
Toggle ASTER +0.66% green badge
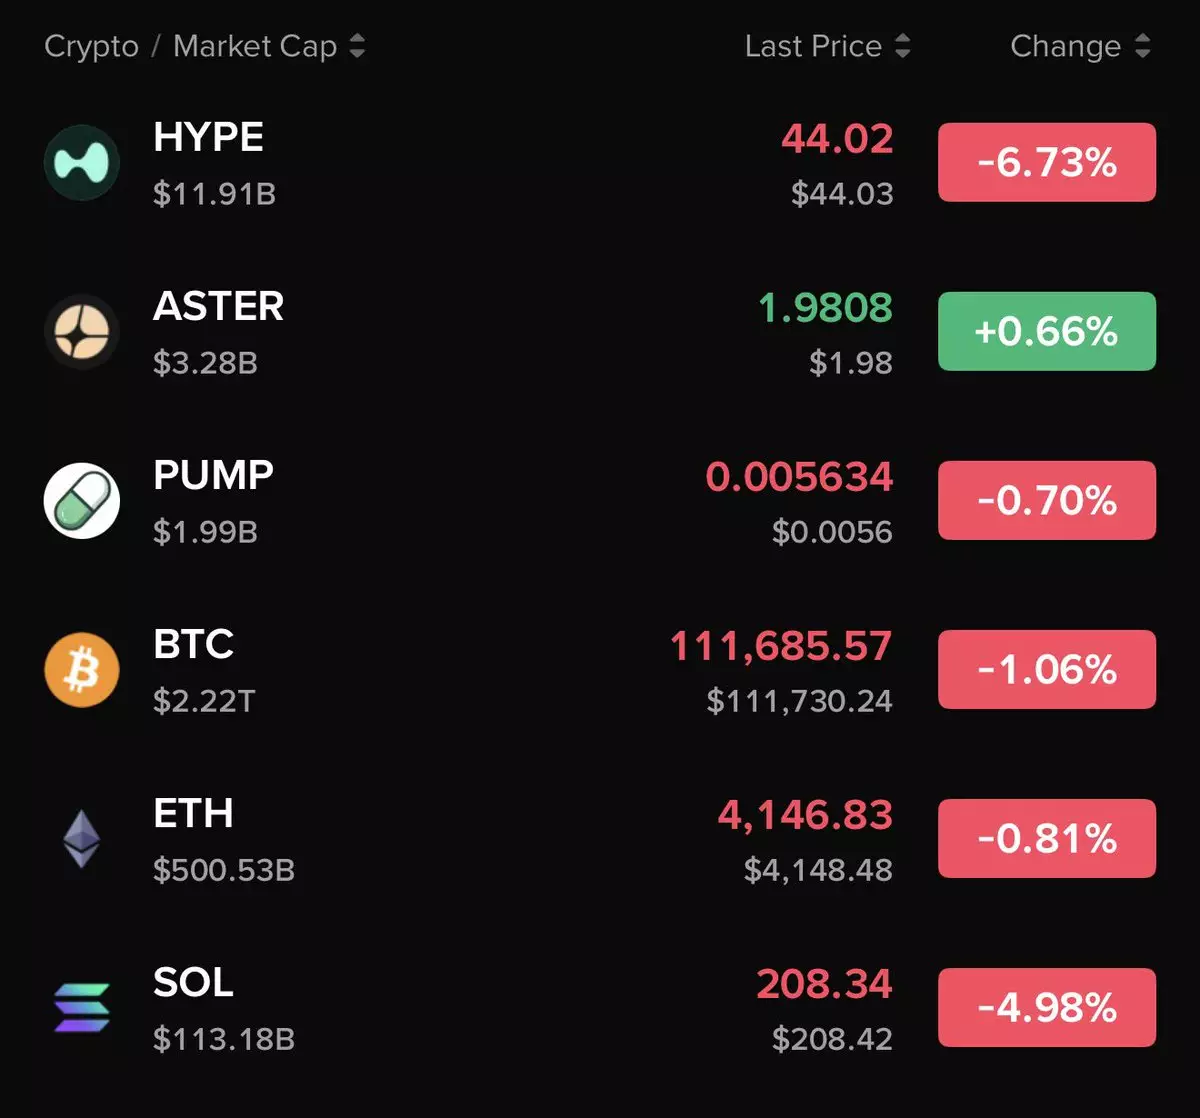pos(1047,331)
